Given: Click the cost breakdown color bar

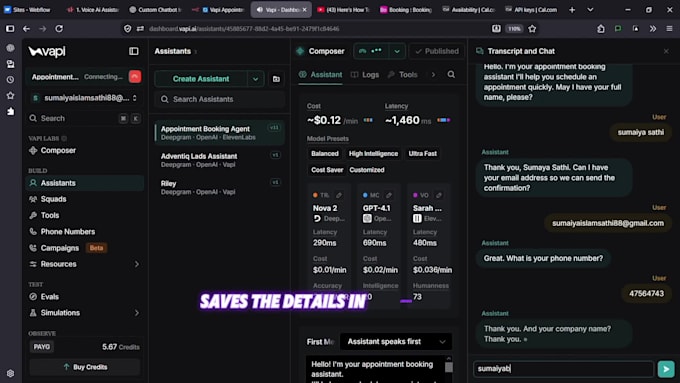Looking at the screenshot, I should pyautogui.click(x=368, y=120).
